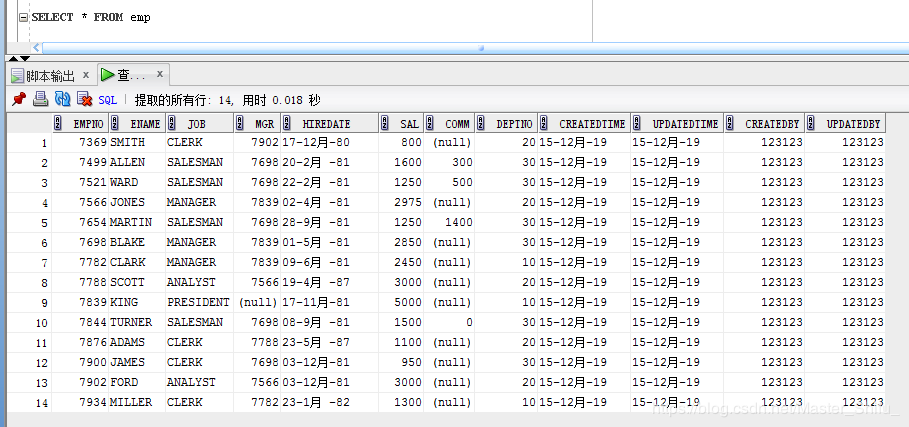Click the sort icon on CREATEDTIME column
This screenshot has width=909, height=427.
(544, 123)
